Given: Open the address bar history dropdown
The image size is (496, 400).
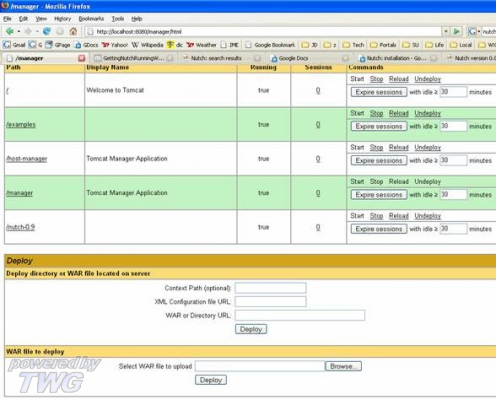Looking at the screenshot, I should click(446, 32).
